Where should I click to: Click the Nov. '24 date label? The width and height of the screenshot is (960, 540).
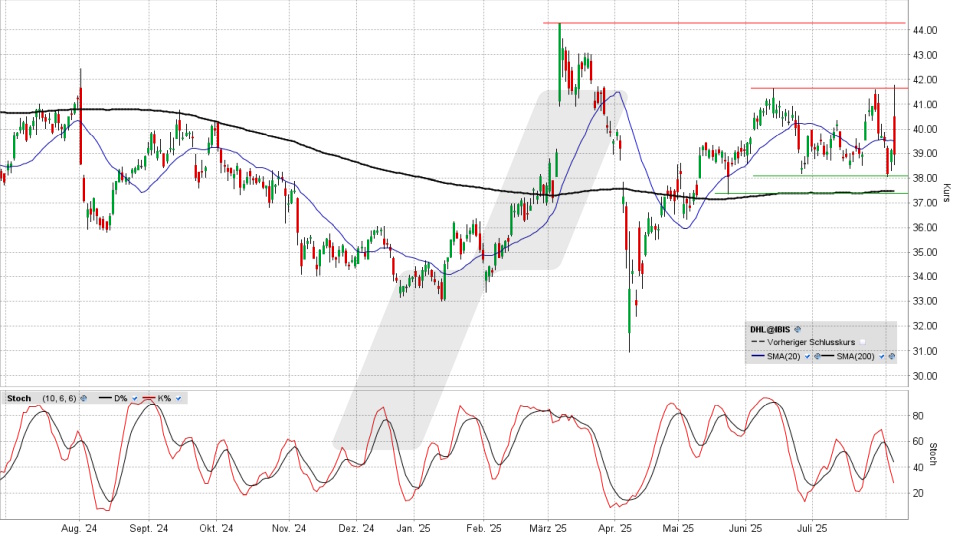pyautogui.click(x=289, y=528)
